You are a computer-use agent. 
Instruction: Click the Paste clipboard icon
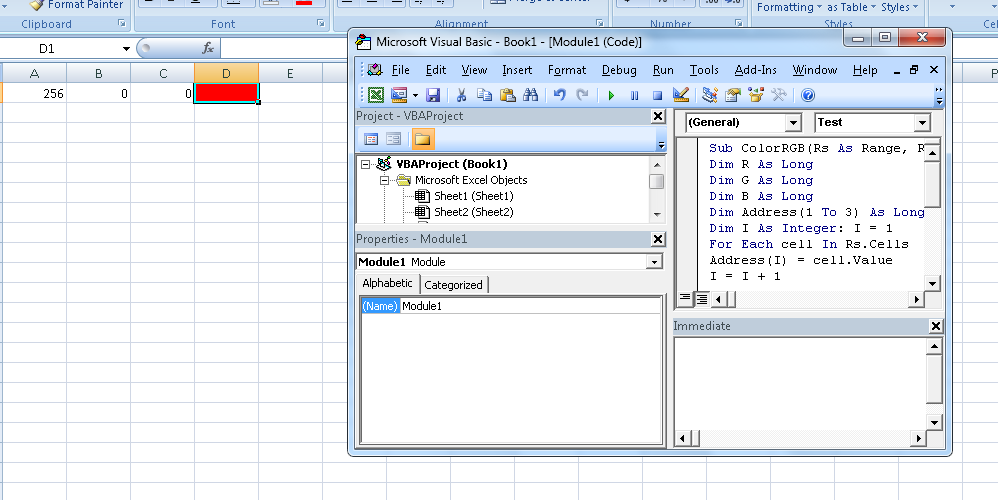507,95
